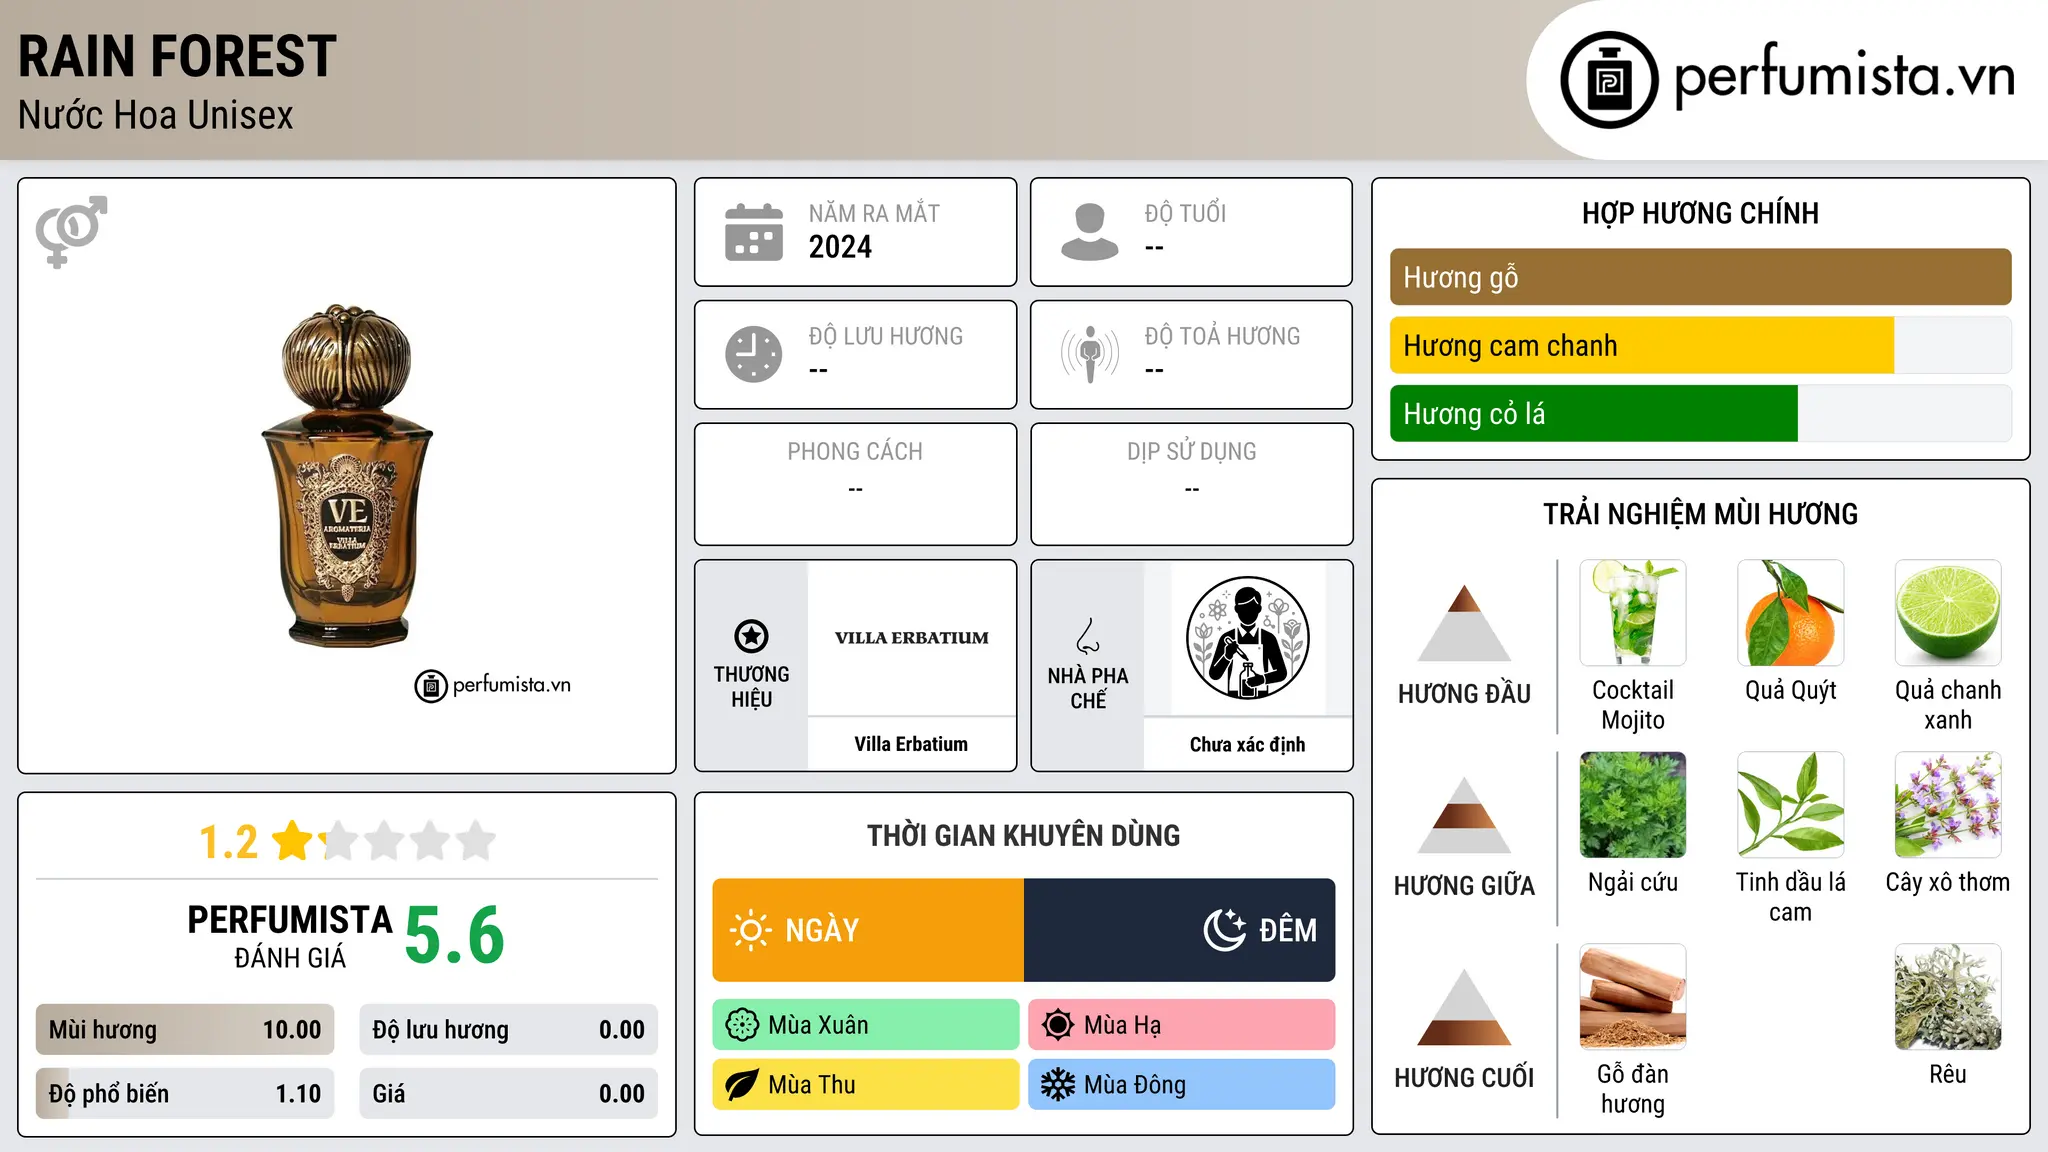
Task: Click the 2024 launch year value
Action: (840, 247)
